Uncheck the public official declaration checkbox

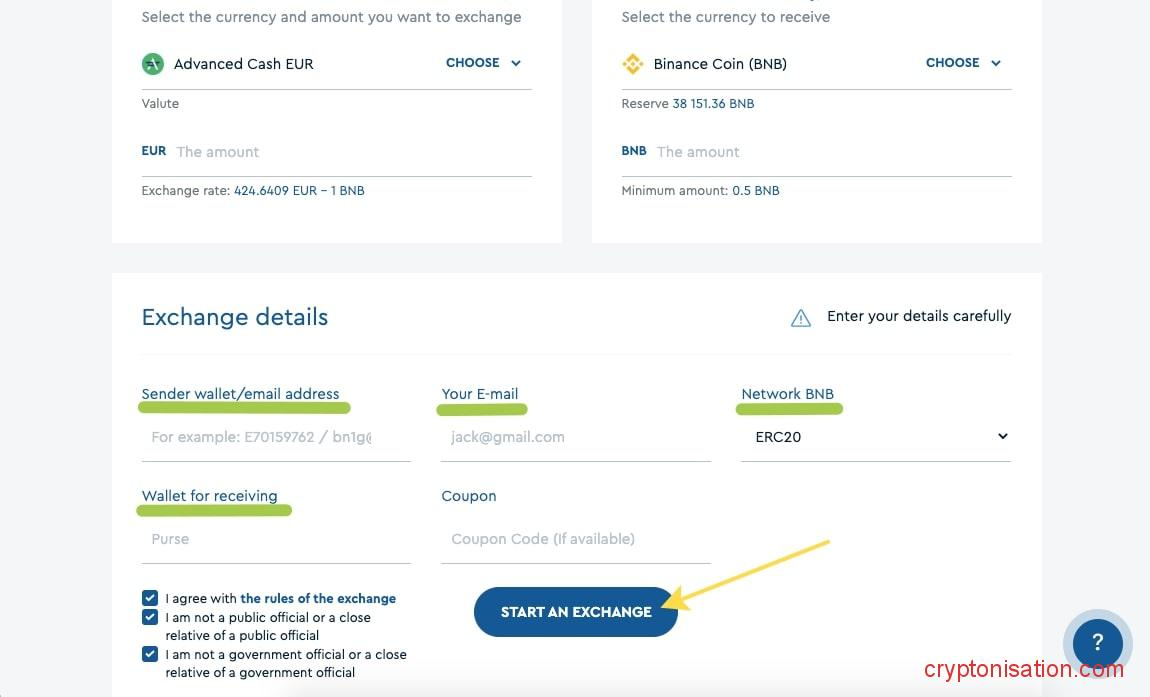click(x=150, y=617)
